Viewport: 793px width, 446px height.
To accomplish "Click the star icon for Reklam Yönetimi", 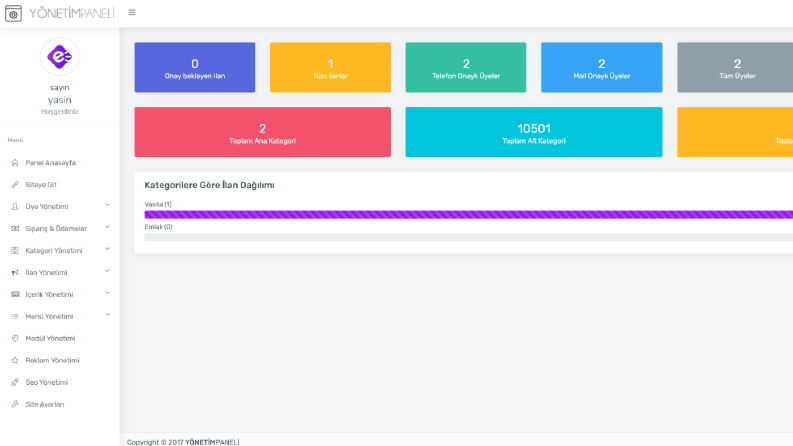I will pos(15,361).
